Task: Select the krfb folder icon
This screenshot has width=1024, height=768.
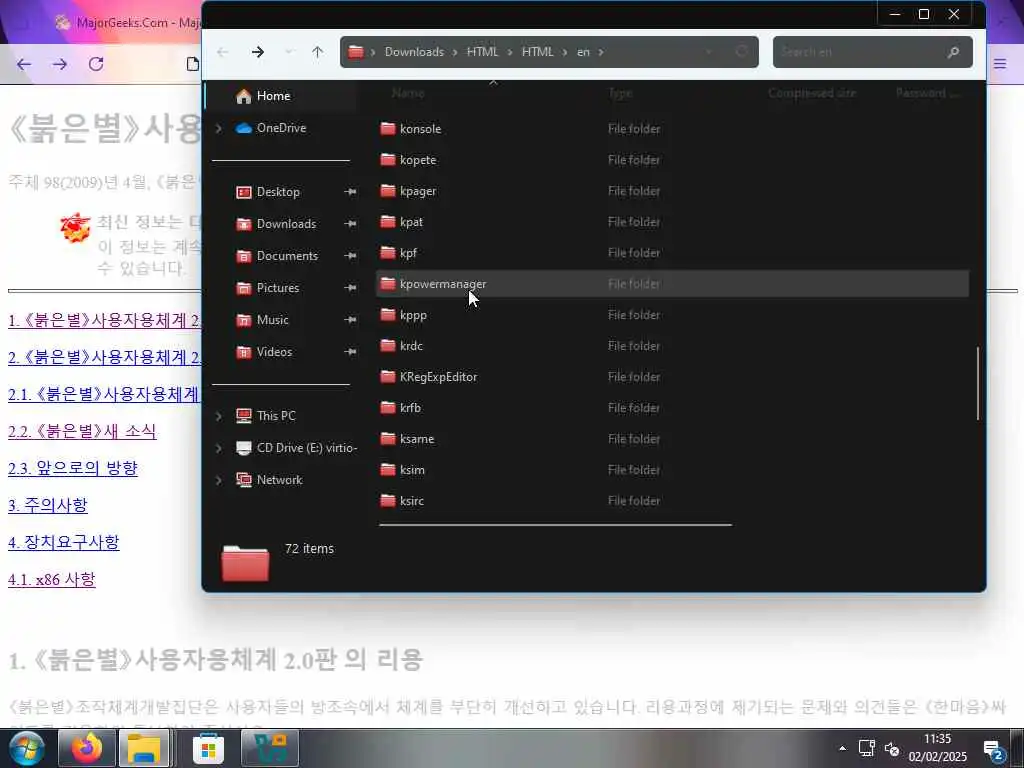Action: click(x=388, y=408)
